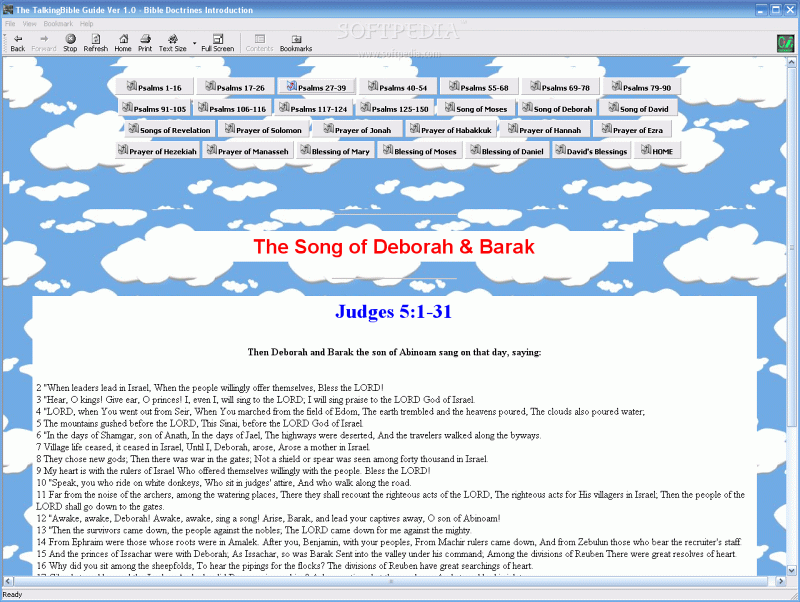Open Prayer of Manasseh button
The width and height of the screenshot is (800, 602).
click(x=248, y=151)
